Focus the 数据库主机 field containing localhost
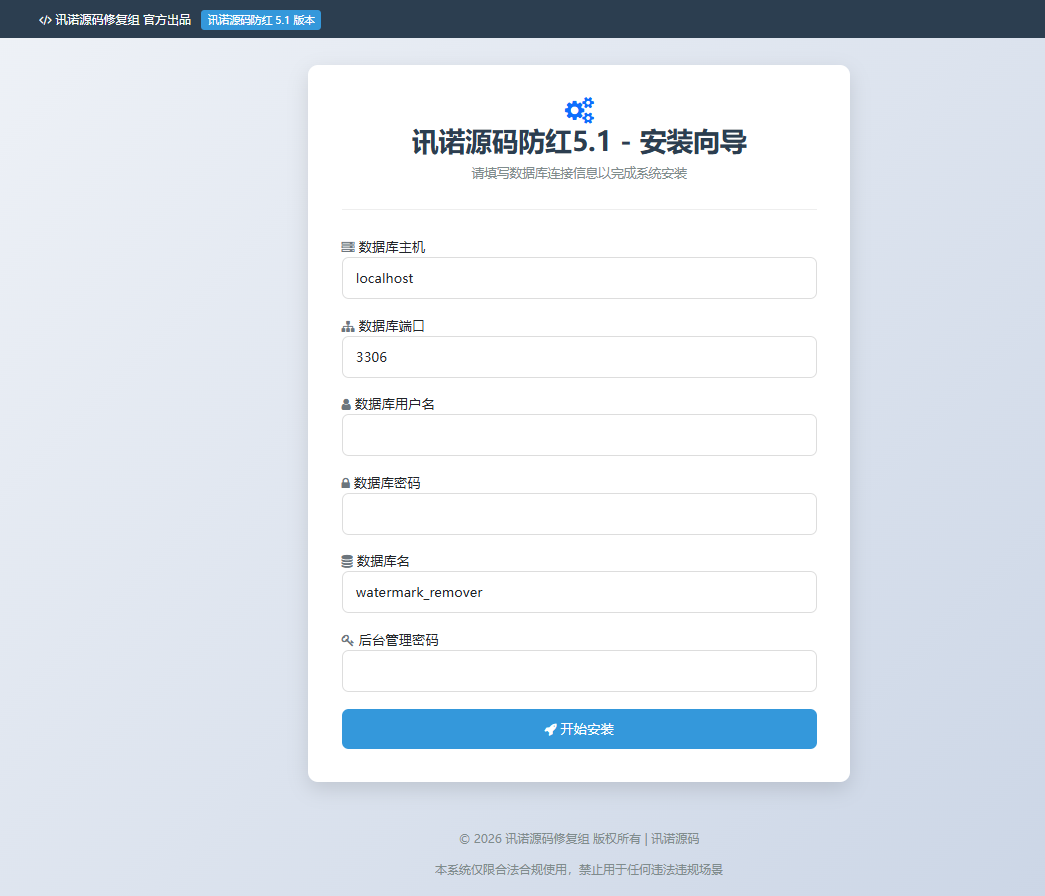 pyautogui.click(x=579, y=278)
